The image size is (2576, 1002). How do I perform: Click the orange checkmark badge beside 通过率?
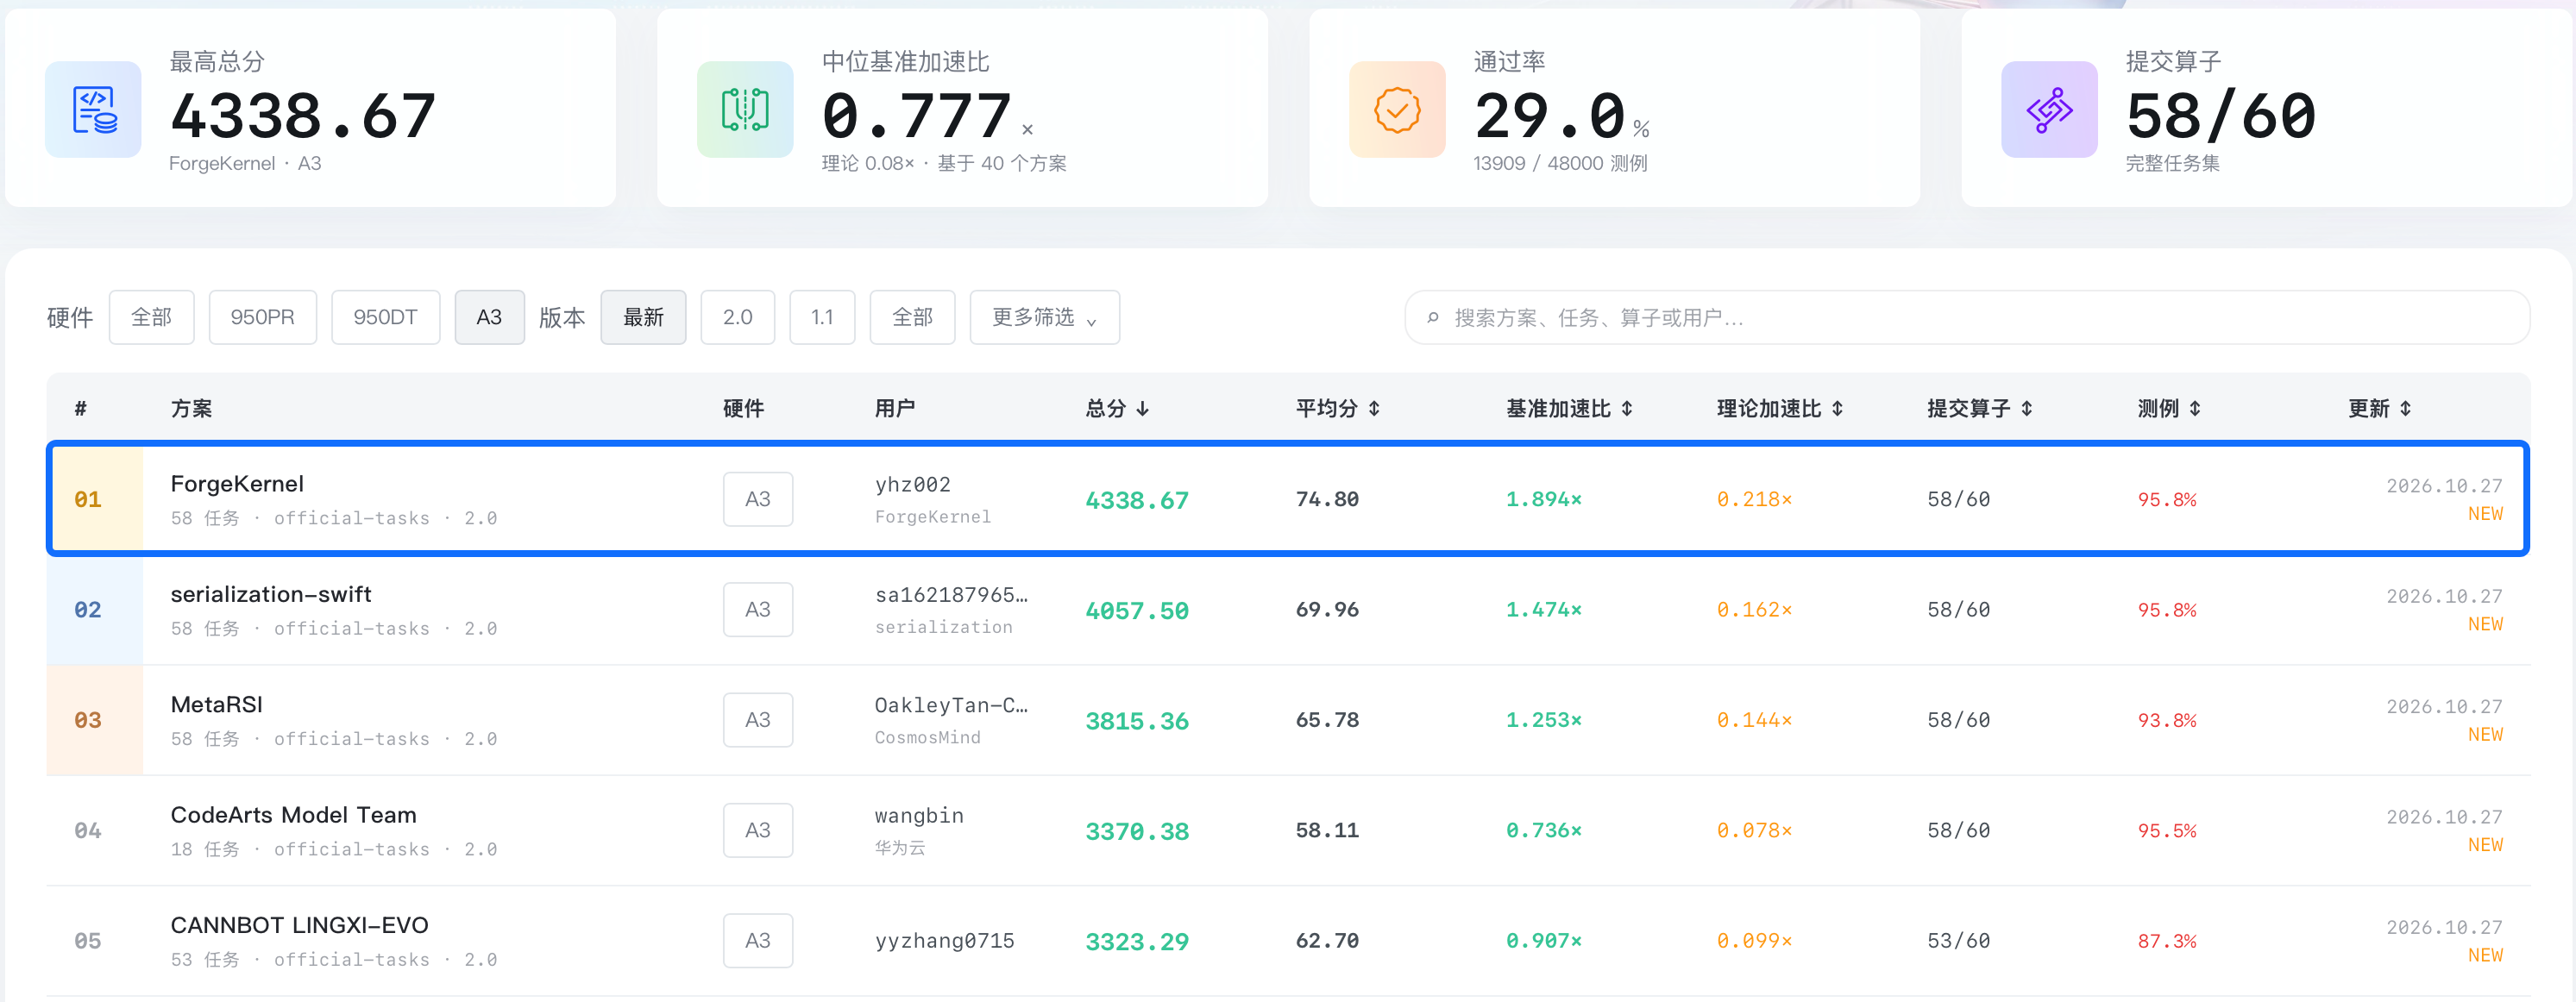1397,109
